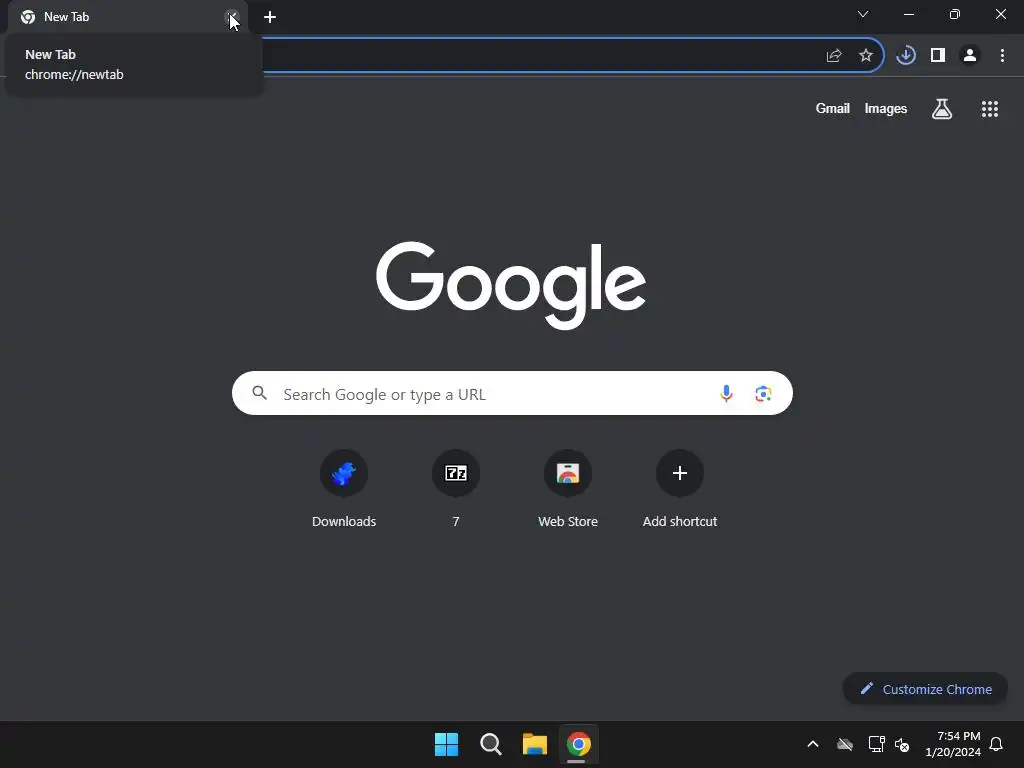
Task: Open Google apps grid icon
Action: (990, 108)
